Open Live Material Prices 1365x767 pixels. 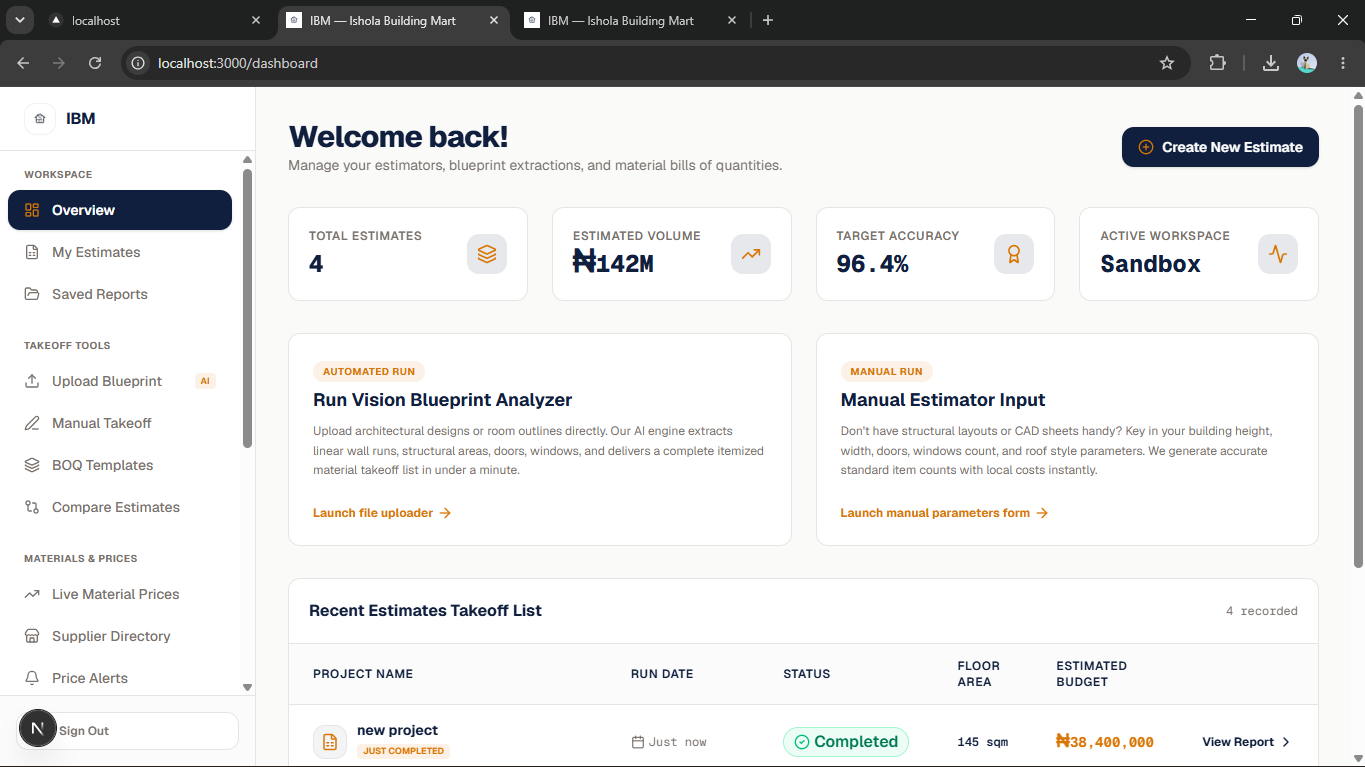[120, 594]
